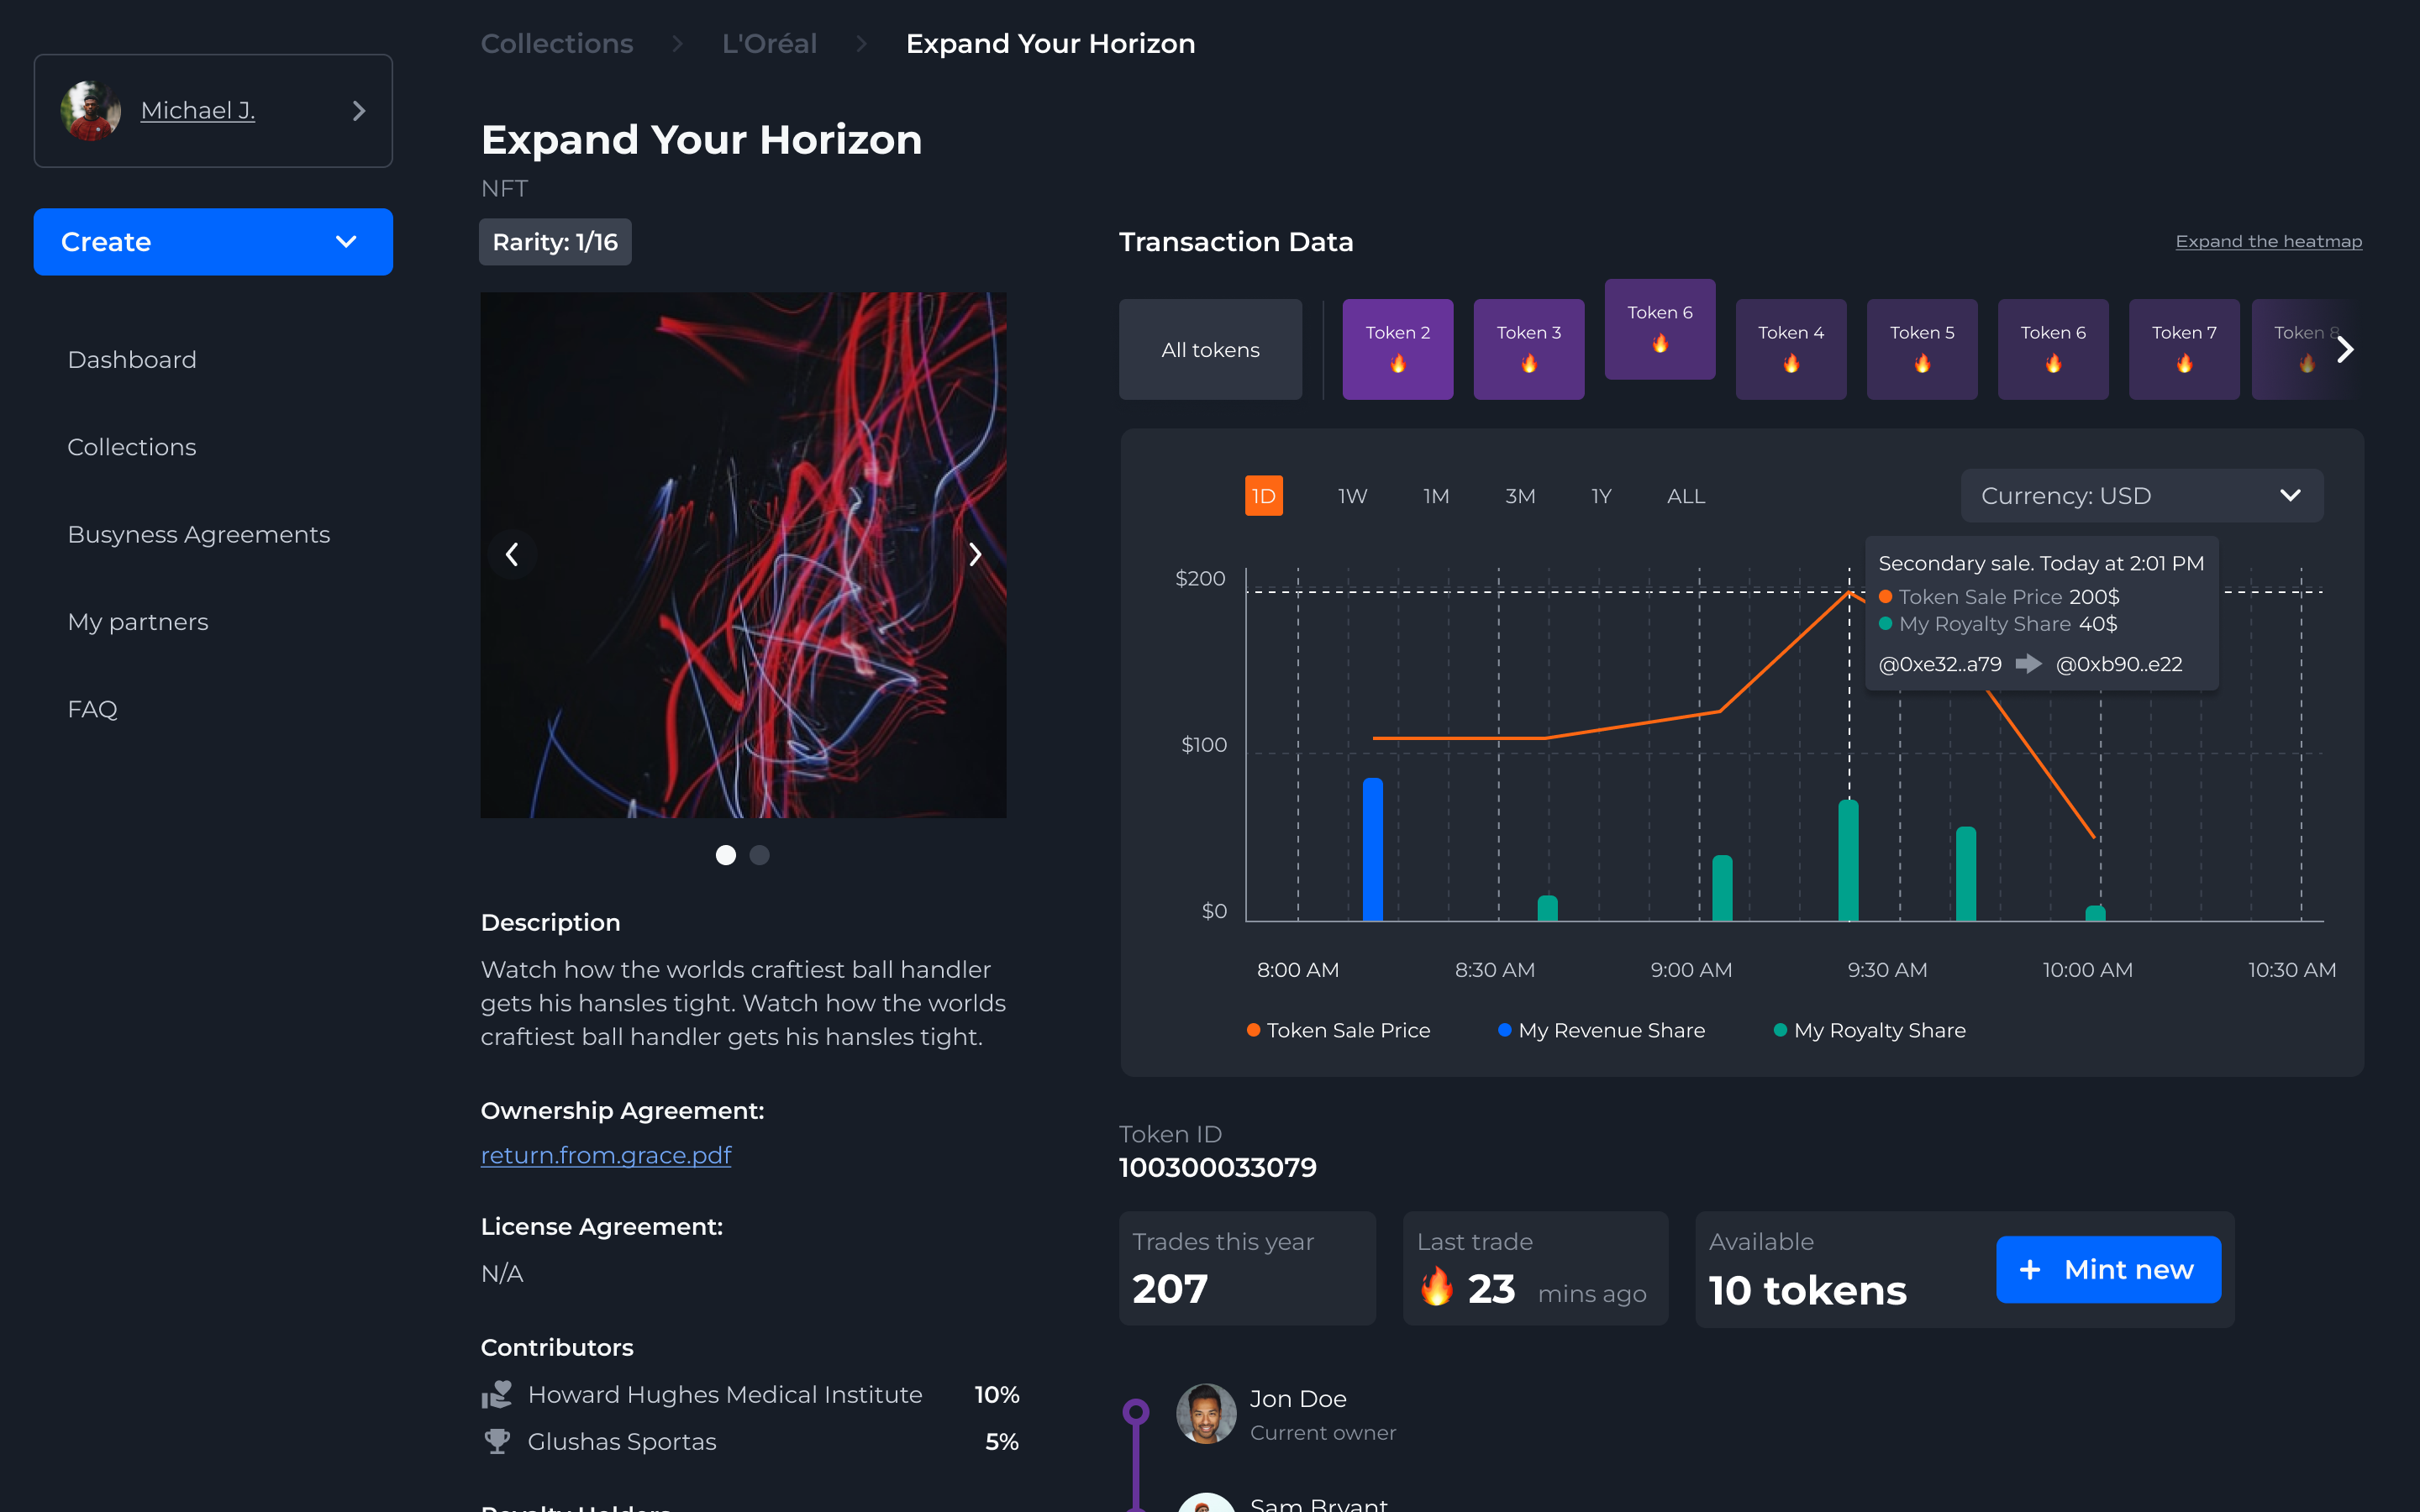Viewport: 2420px width, 1512px height.
Task: Switch chart range to 1W
Action: coord(1352,496)
